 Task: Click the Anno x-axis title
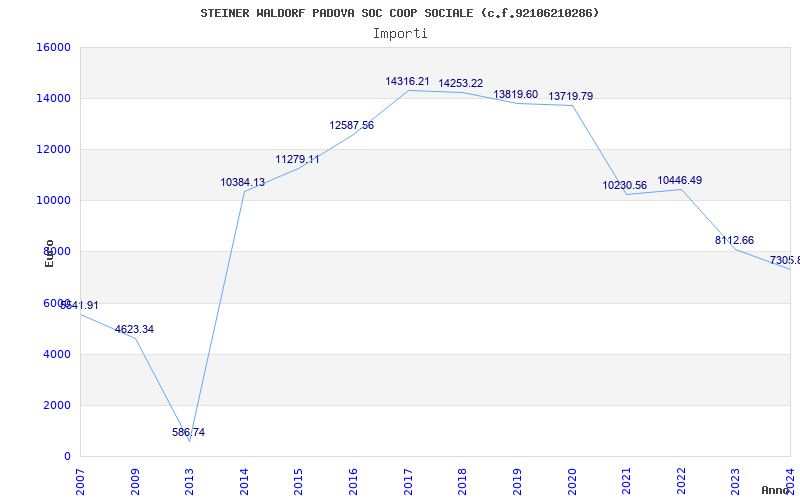coord(775,490)
